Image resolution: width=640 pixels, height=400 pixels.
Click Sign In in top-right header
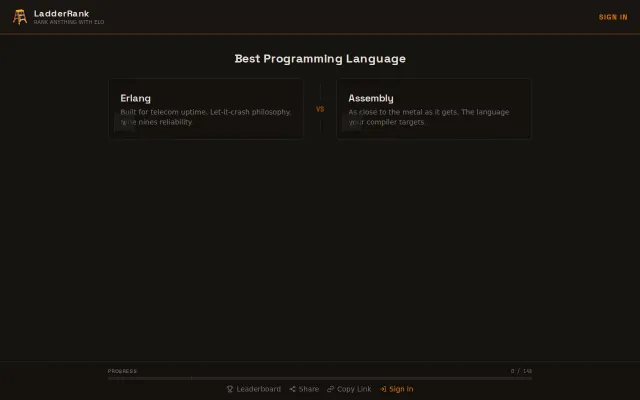[613, 17]
